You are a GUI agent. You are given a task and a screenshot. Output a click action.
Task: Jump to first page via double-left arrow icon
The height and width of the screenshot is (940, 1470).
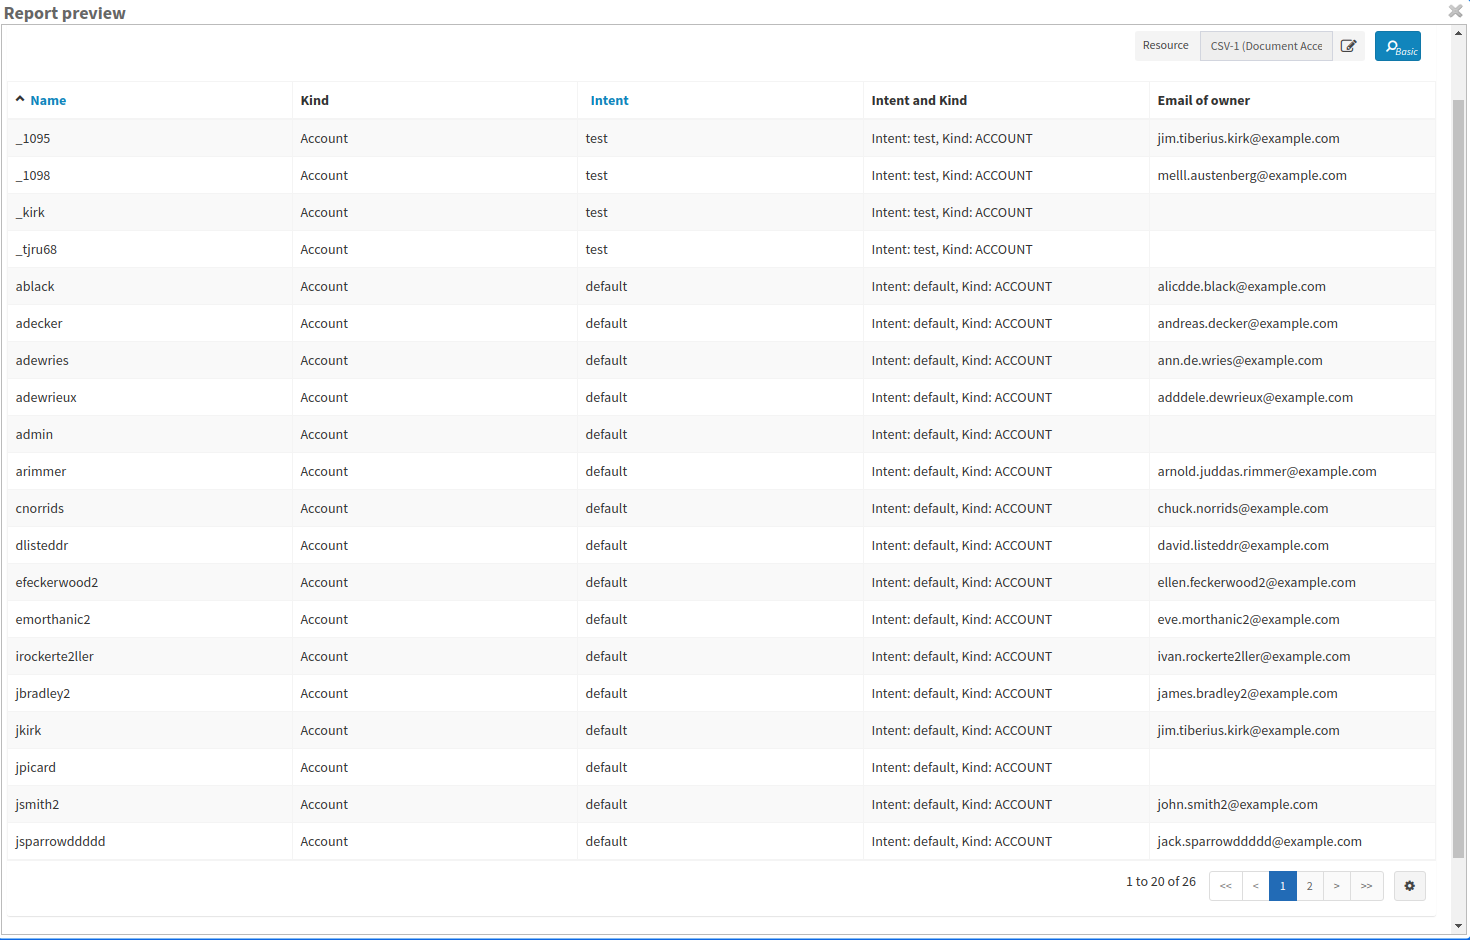pos(1225,885)
